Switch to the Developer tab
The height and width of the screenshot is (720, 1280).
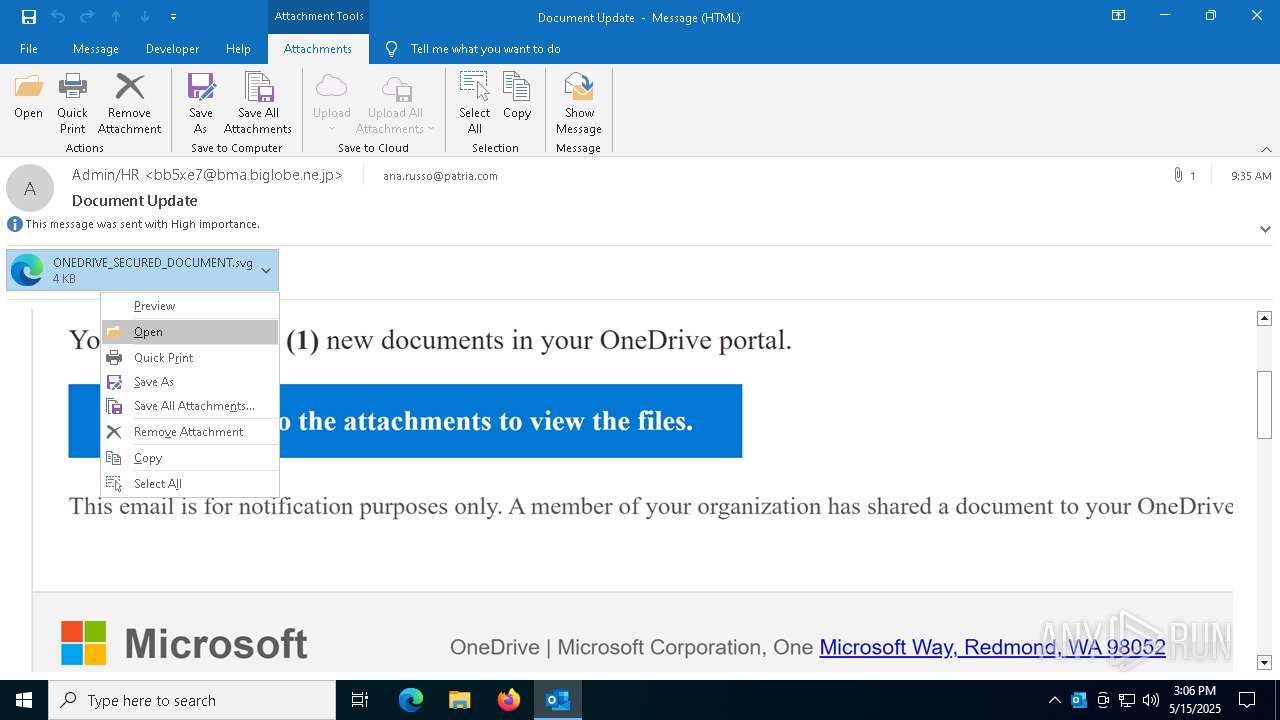click(172, 49)
